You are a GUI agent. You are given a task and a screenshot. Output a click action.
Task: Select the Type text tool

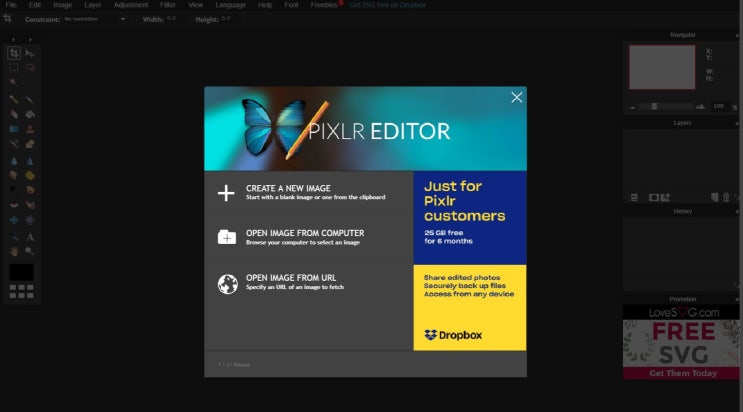[x=30, y=237]
